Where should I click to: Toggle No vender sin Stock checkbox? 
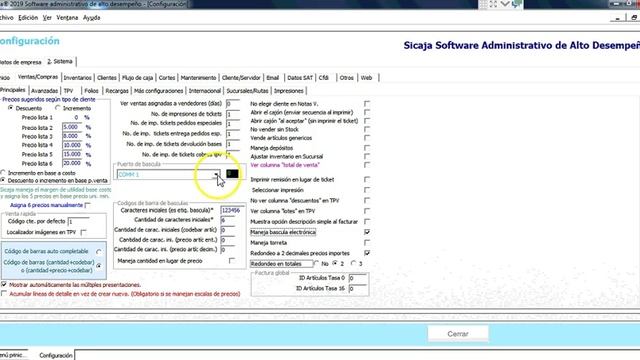click(367, 129)
